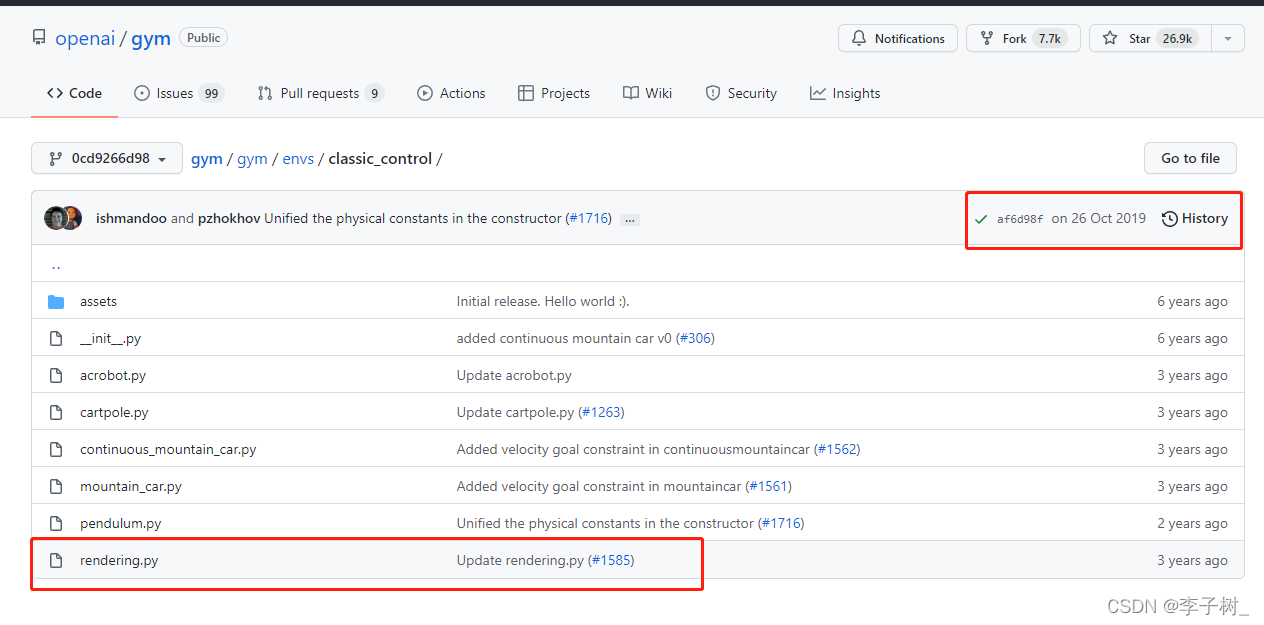Viewport: 1264px width, 625px height.
Task: Click the file icon beside acrobot.py
Action: pyautogui.click(x=56, y=375)
